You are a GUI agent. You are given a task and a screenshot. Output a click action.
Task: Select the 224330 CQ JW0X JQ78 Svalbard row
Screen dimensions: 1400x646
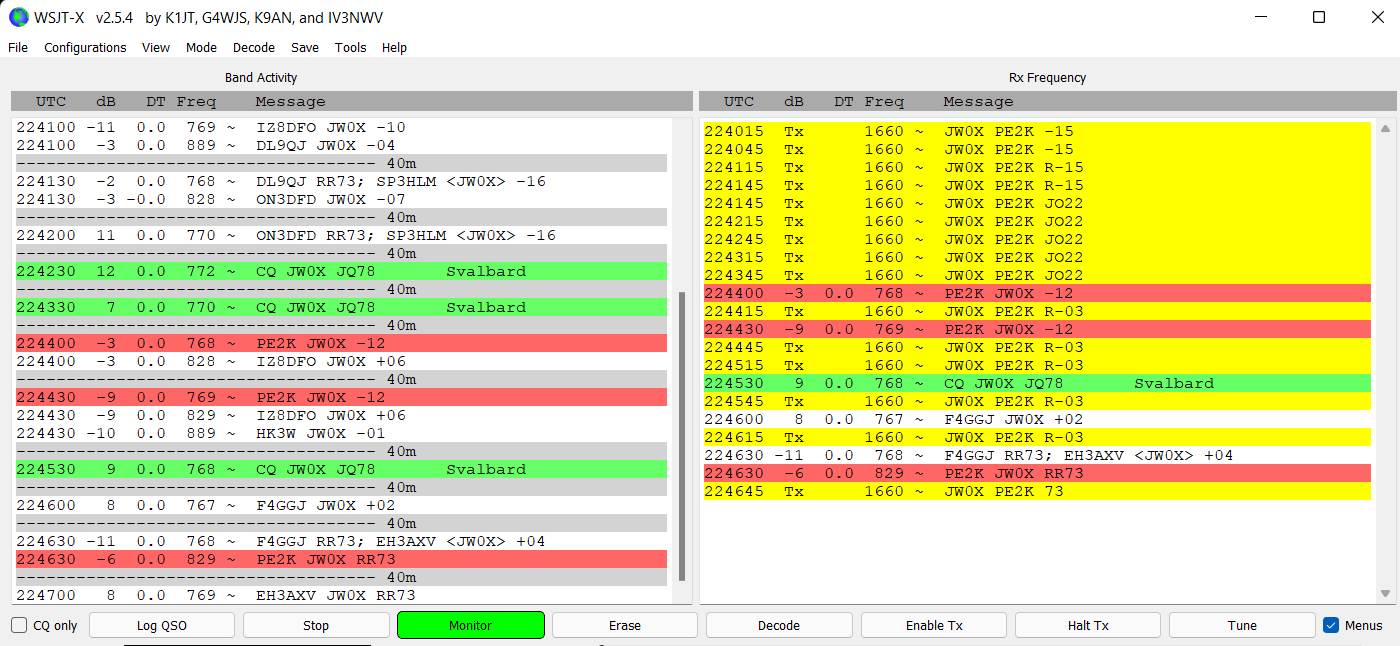[341, 307]
